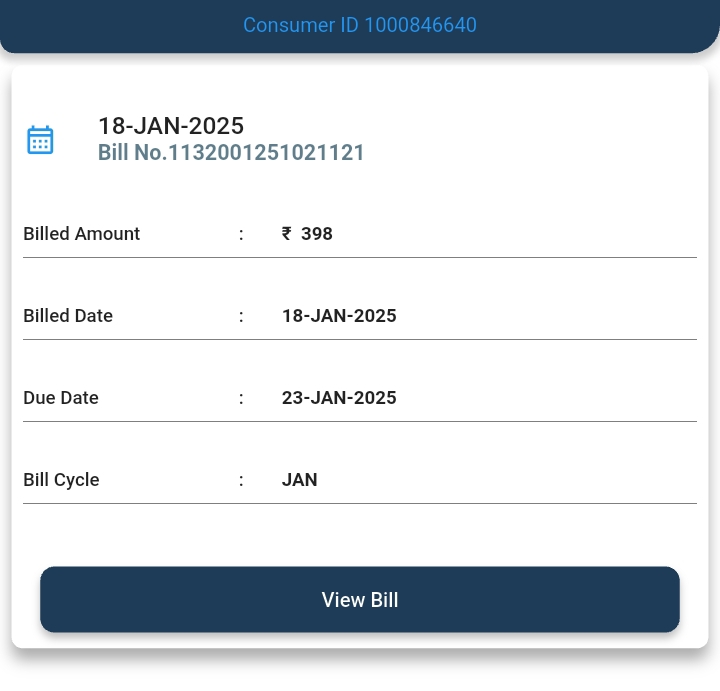720x691 pixels.
Task: Click the colon separator in Billed Amount row
Action: pos(241,234)
